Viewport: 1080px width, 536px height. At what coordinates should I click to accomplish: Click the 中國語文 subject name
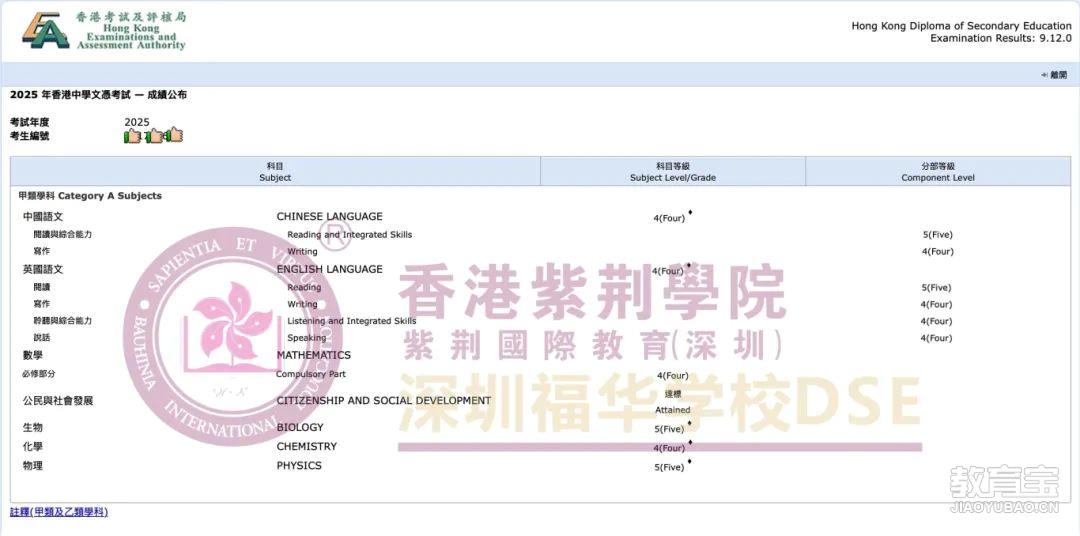[x=43, y=216]
